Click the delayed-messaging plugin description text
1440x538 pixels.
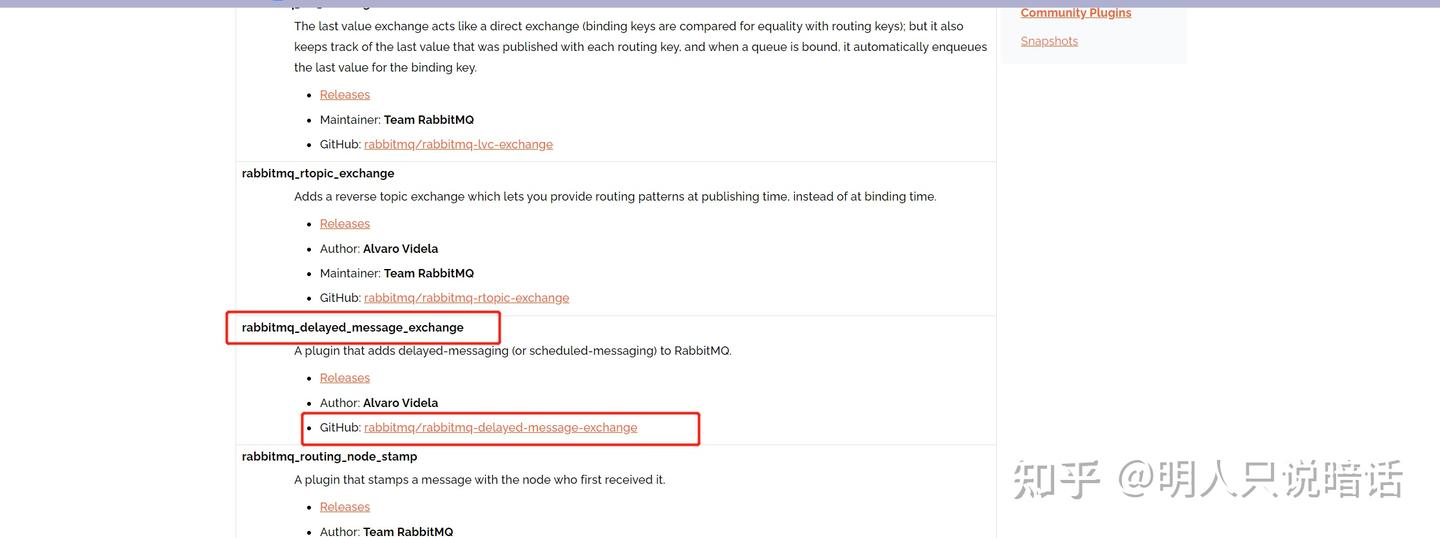coord(512,351)
